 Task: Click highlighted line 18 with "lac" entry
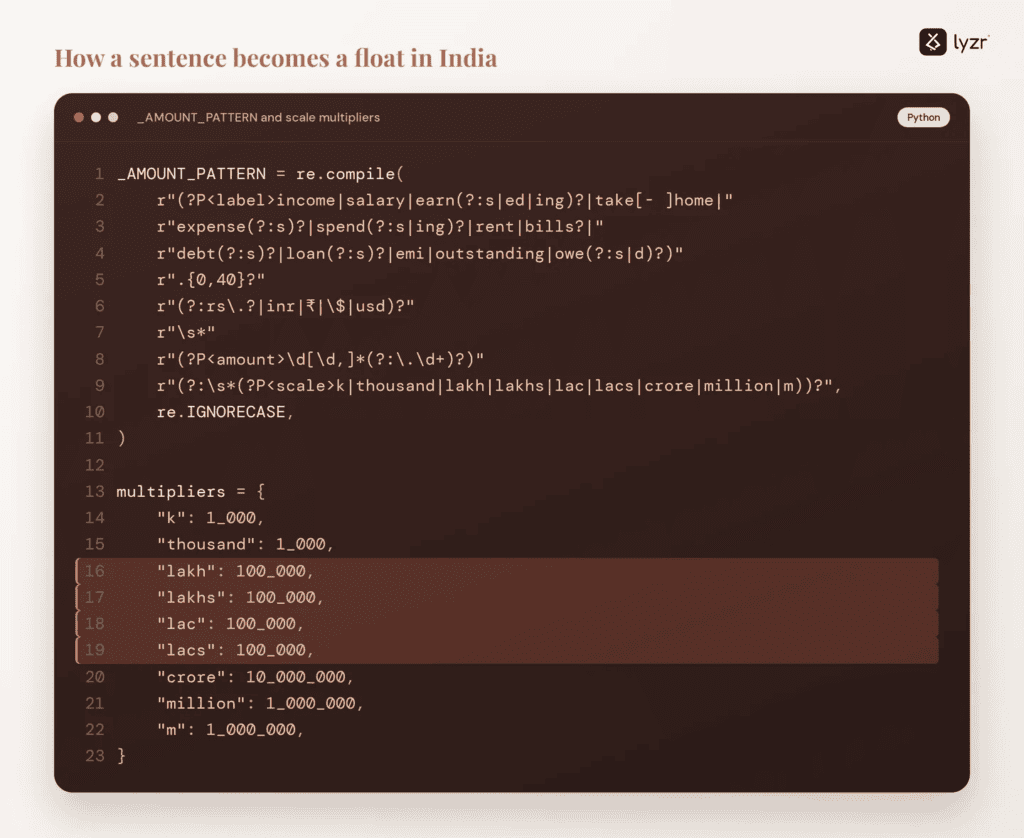click(507, 624)
